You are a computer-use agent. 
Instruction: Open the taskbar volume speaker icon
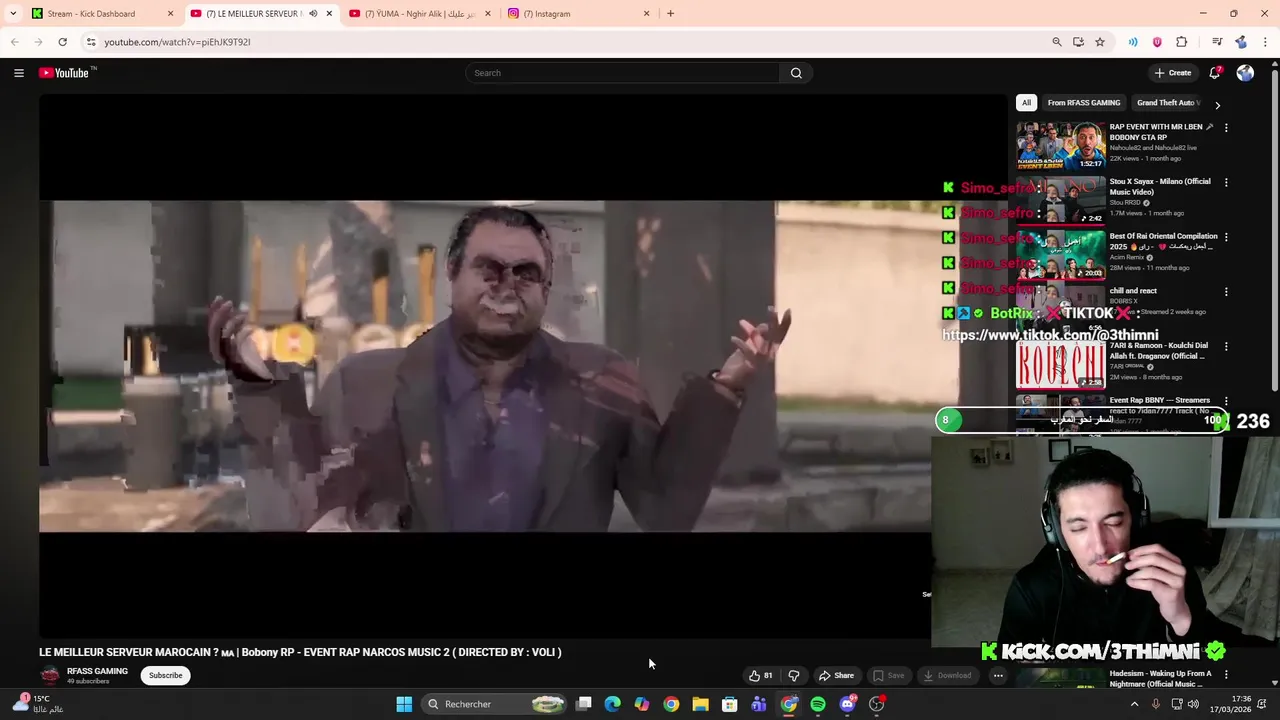tap(1193, 704)
